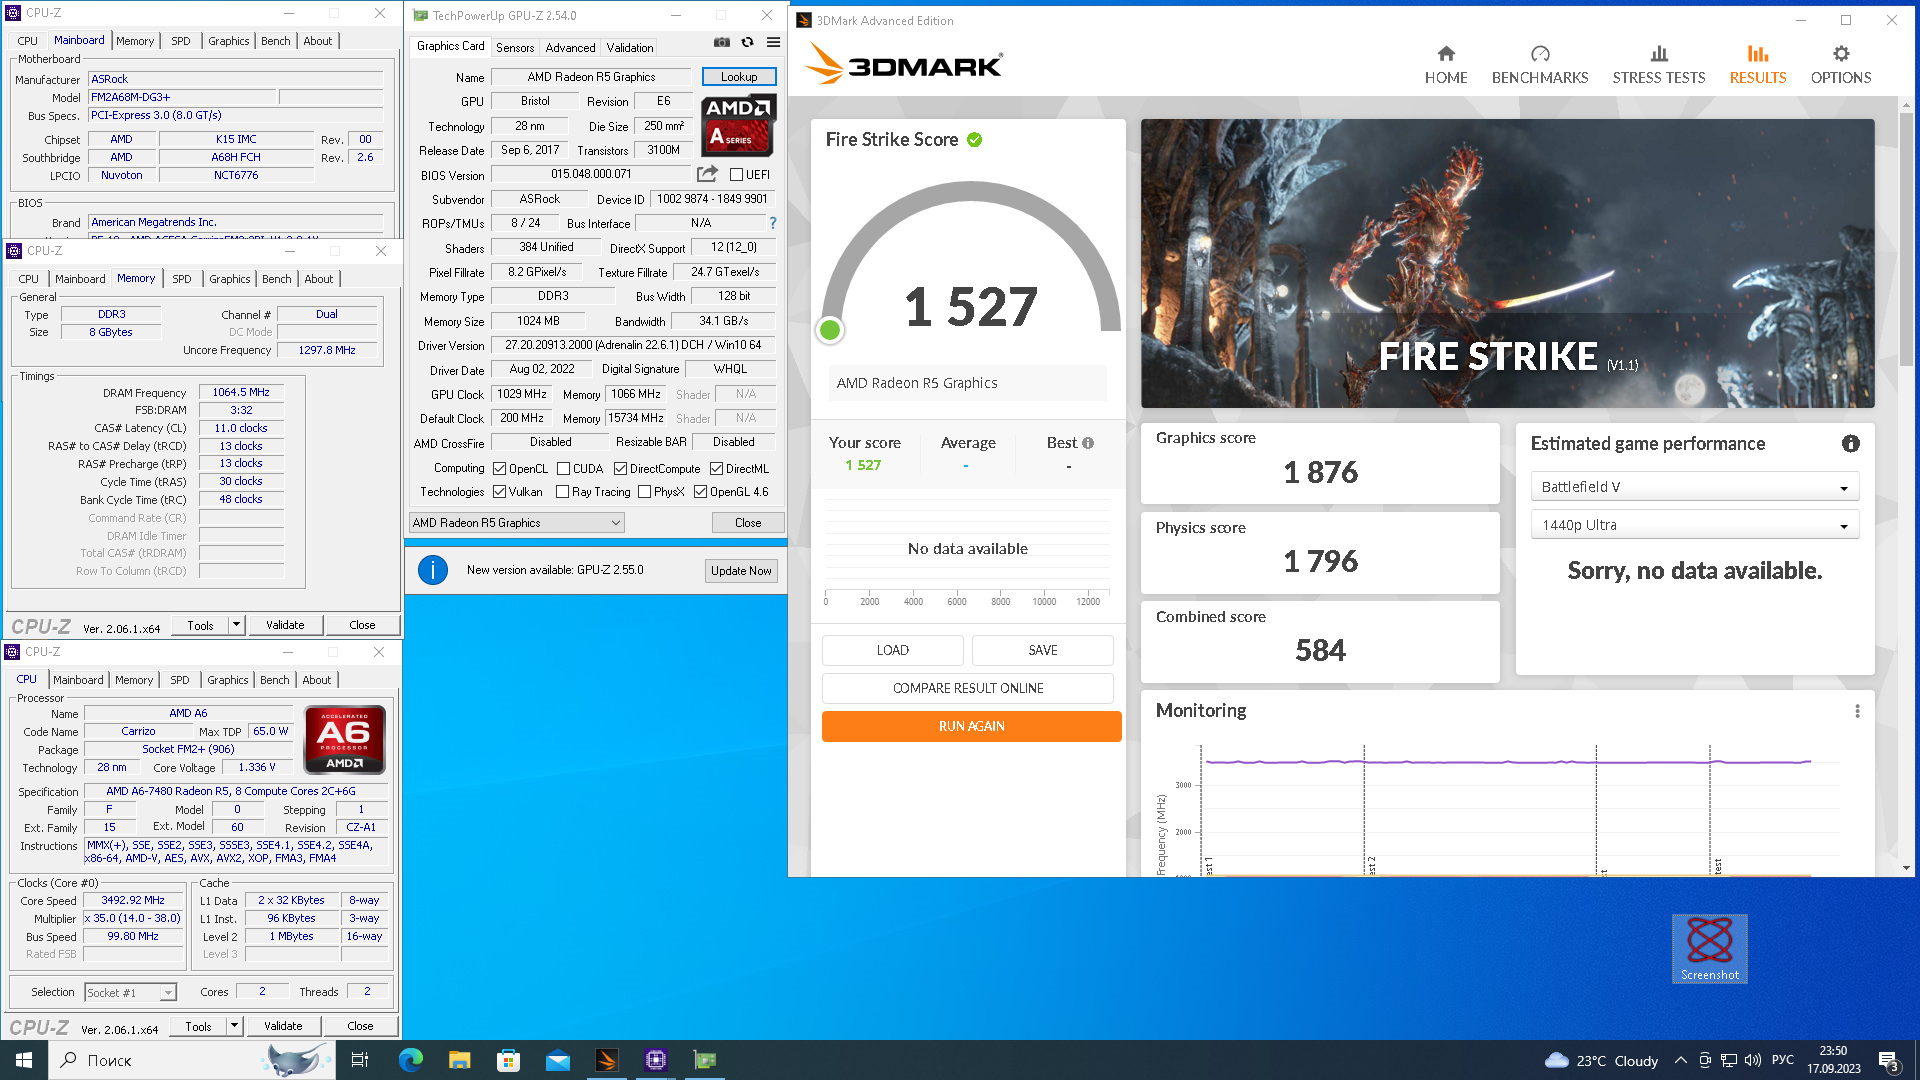The height and width of the screenshot is (1080, 1920).
Task: Click the Fire Strike Score valid checkmark
Action: pos(975,140)
